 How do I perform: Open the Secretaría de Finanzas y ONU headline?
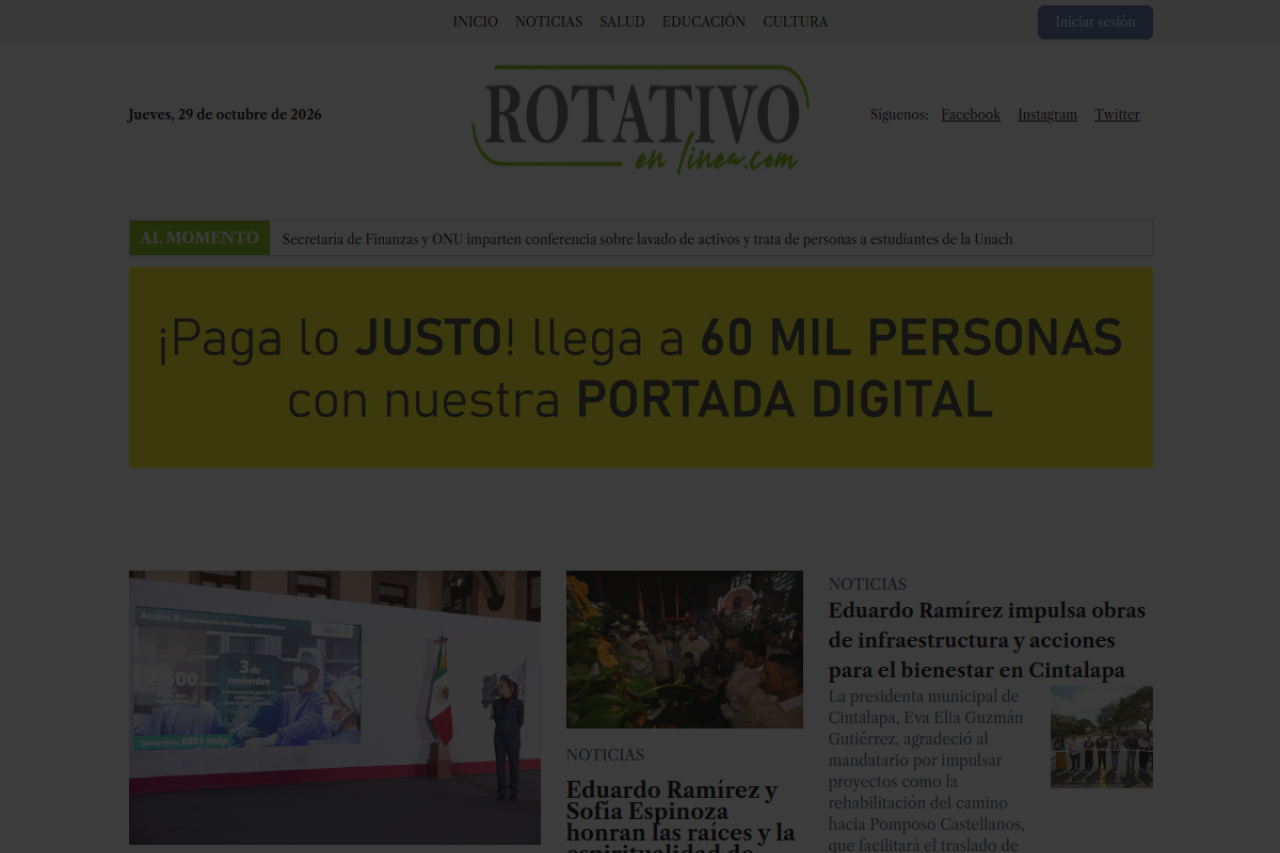click(x=647, y=239)
